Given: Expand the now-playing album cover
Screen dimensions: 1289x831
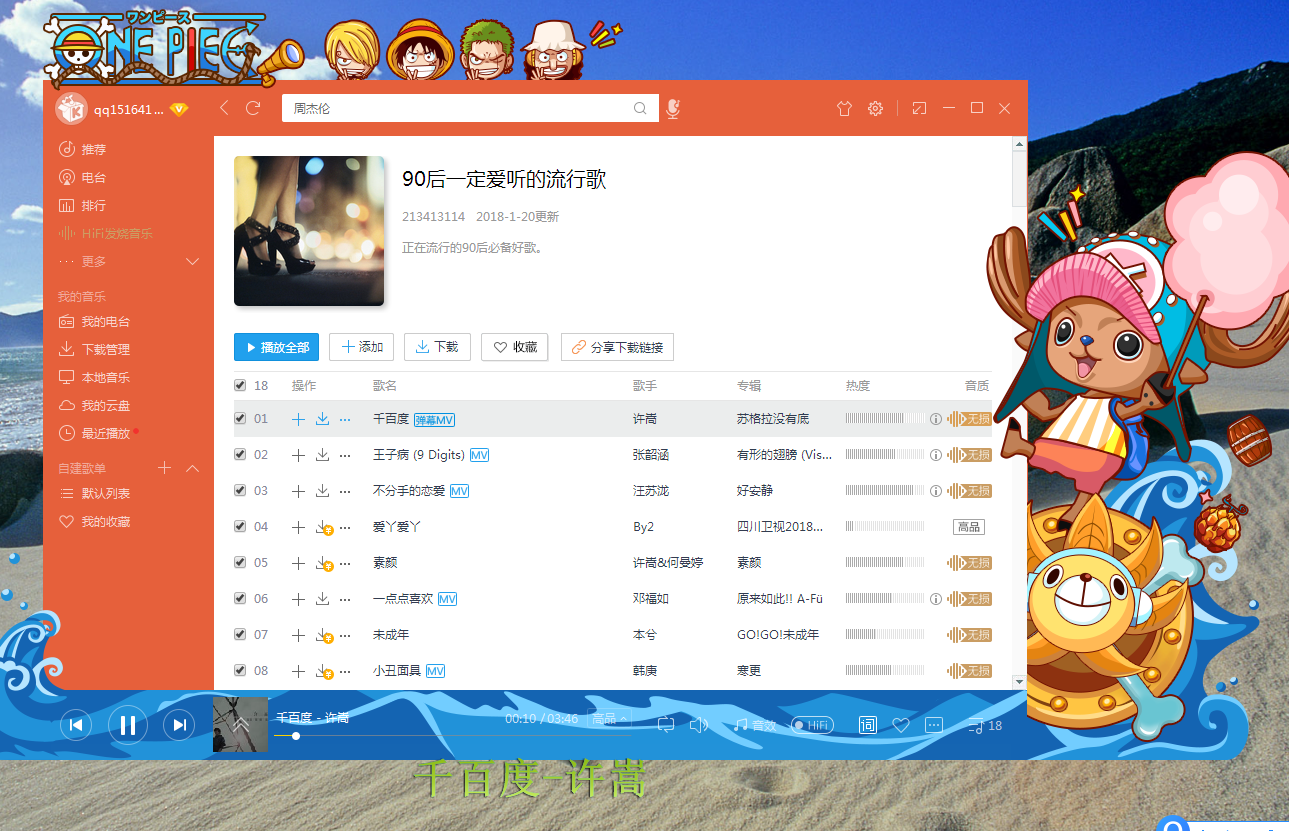Looking at the screenshot, I should [240, 724].
